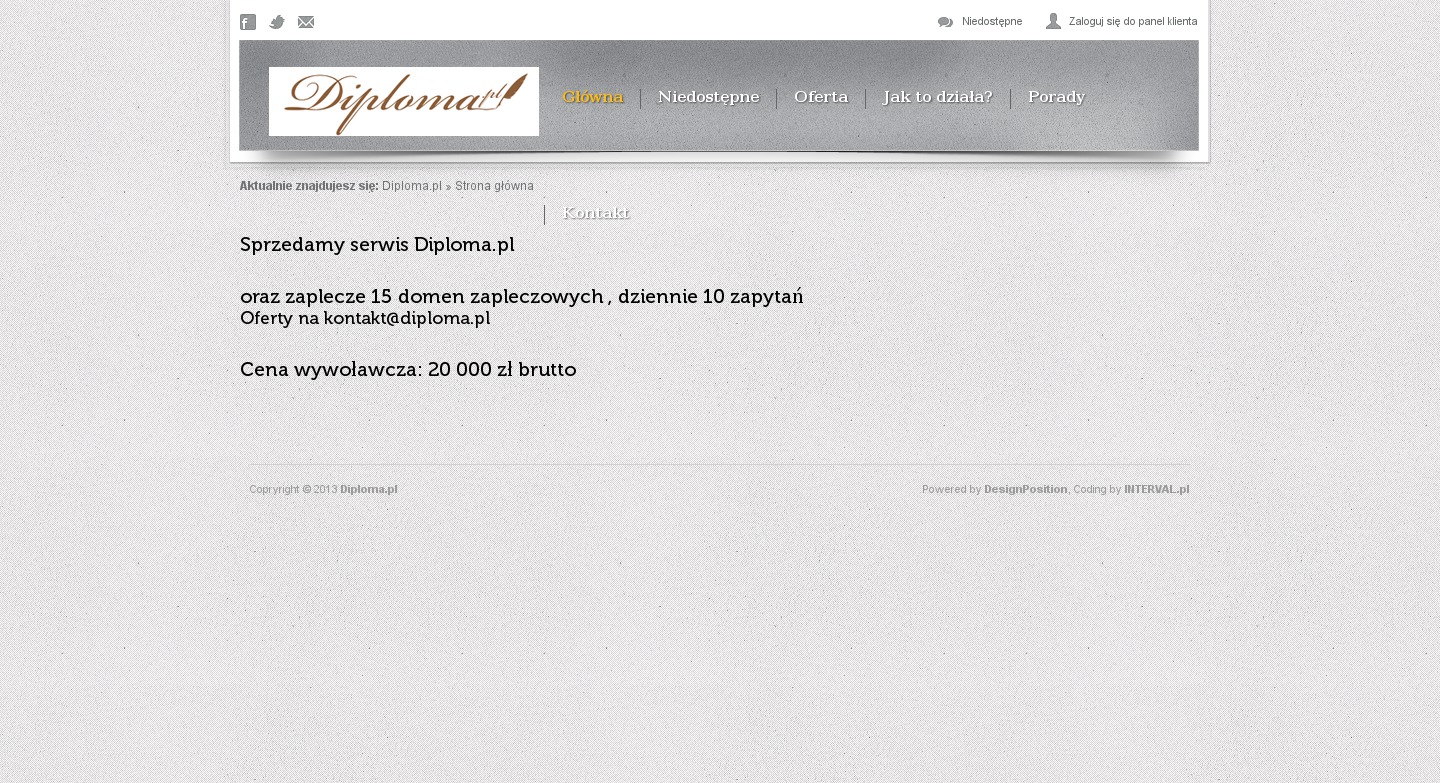The image size is (1440, 783).
Task: Select the Porady menu item
Action: (x=1056, y=97)
